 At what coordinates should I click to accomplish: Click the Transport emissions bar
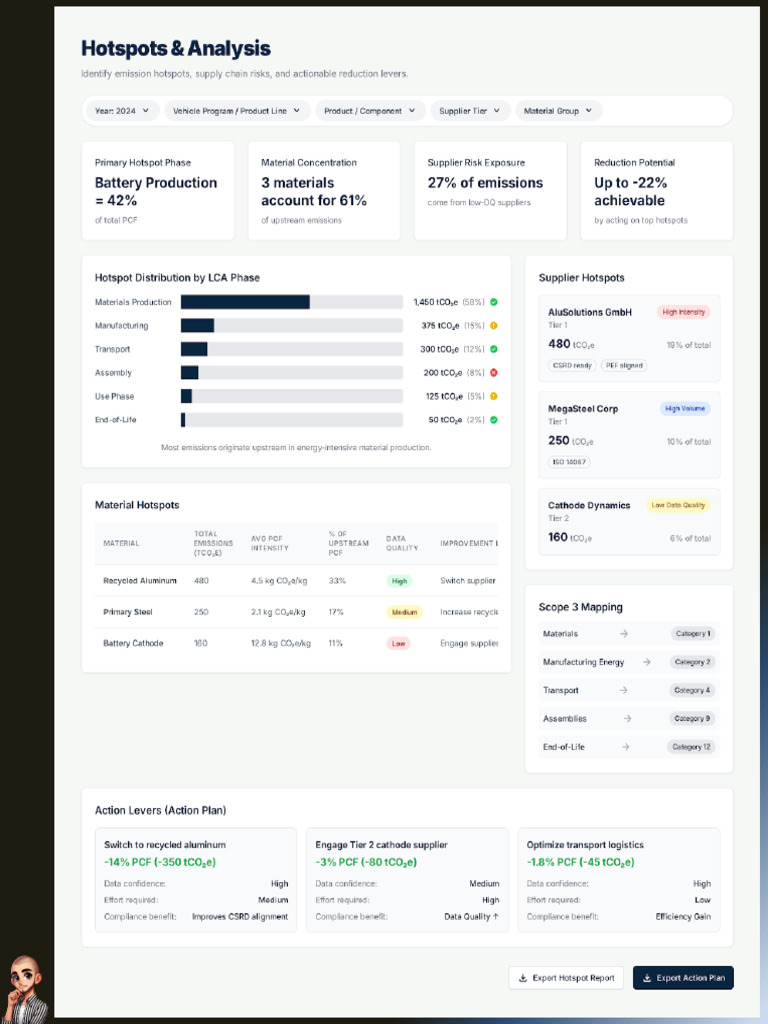click(292, 349)
